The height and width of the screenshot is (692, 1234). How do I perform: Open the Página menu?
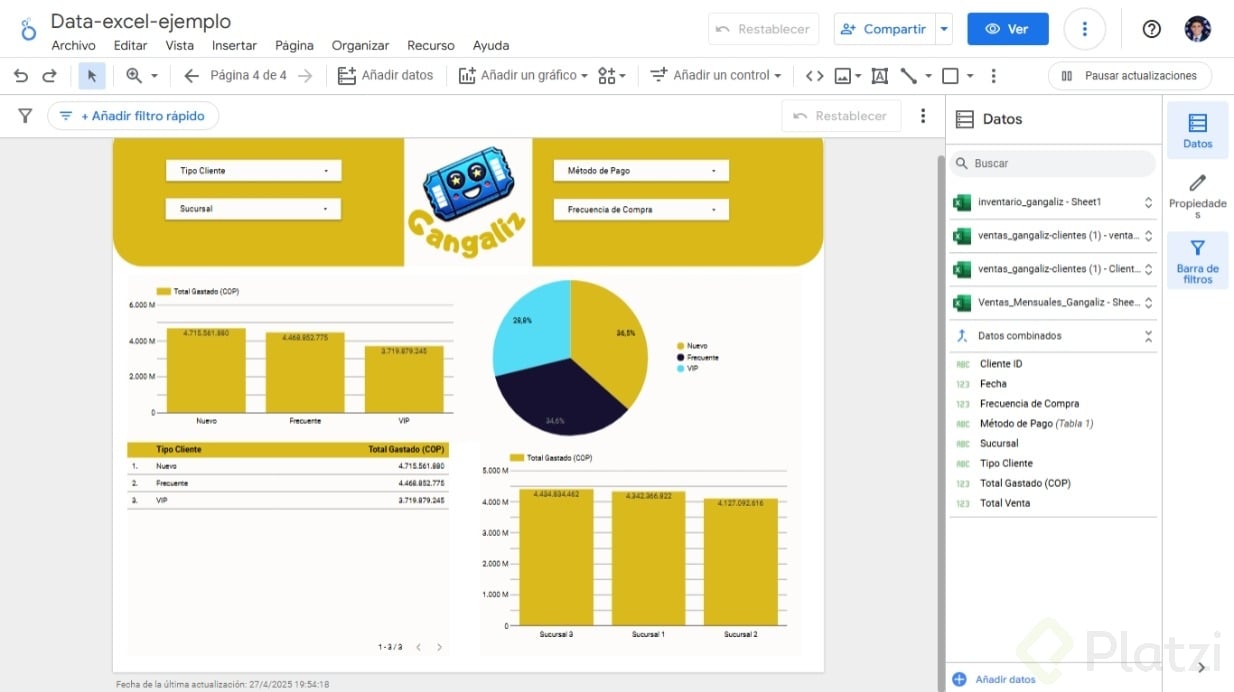(x=294, y=46)
